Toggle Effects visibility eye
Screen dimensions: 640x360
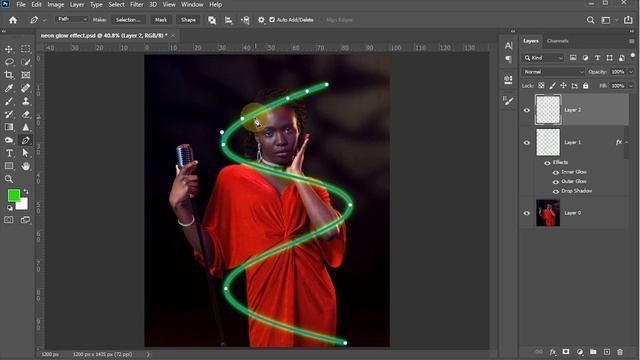(x=547, y=163)
